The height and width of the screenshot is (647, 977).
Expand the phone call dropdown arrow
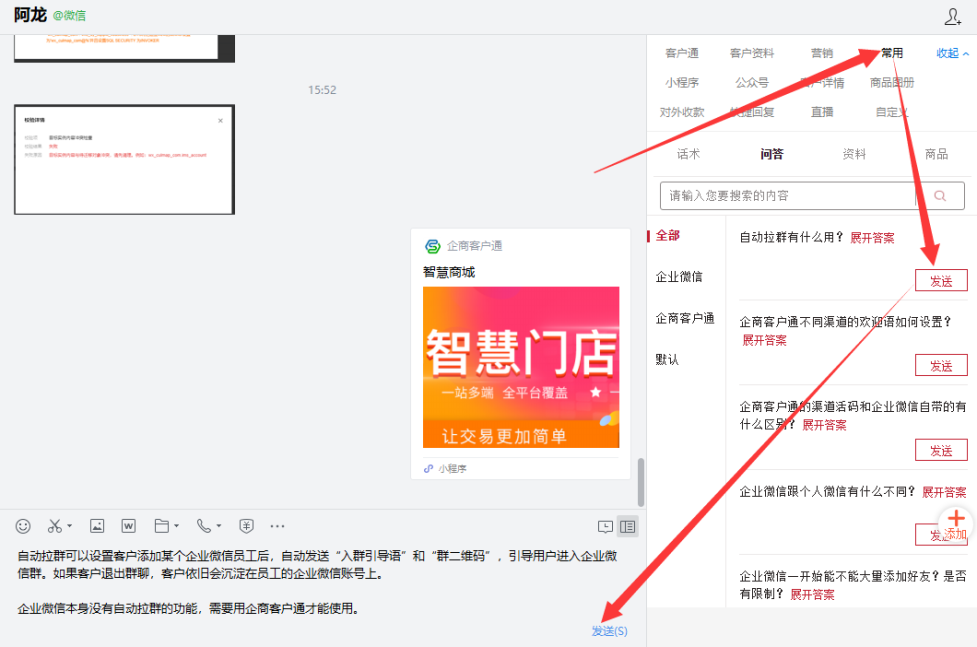pos(219,526)
